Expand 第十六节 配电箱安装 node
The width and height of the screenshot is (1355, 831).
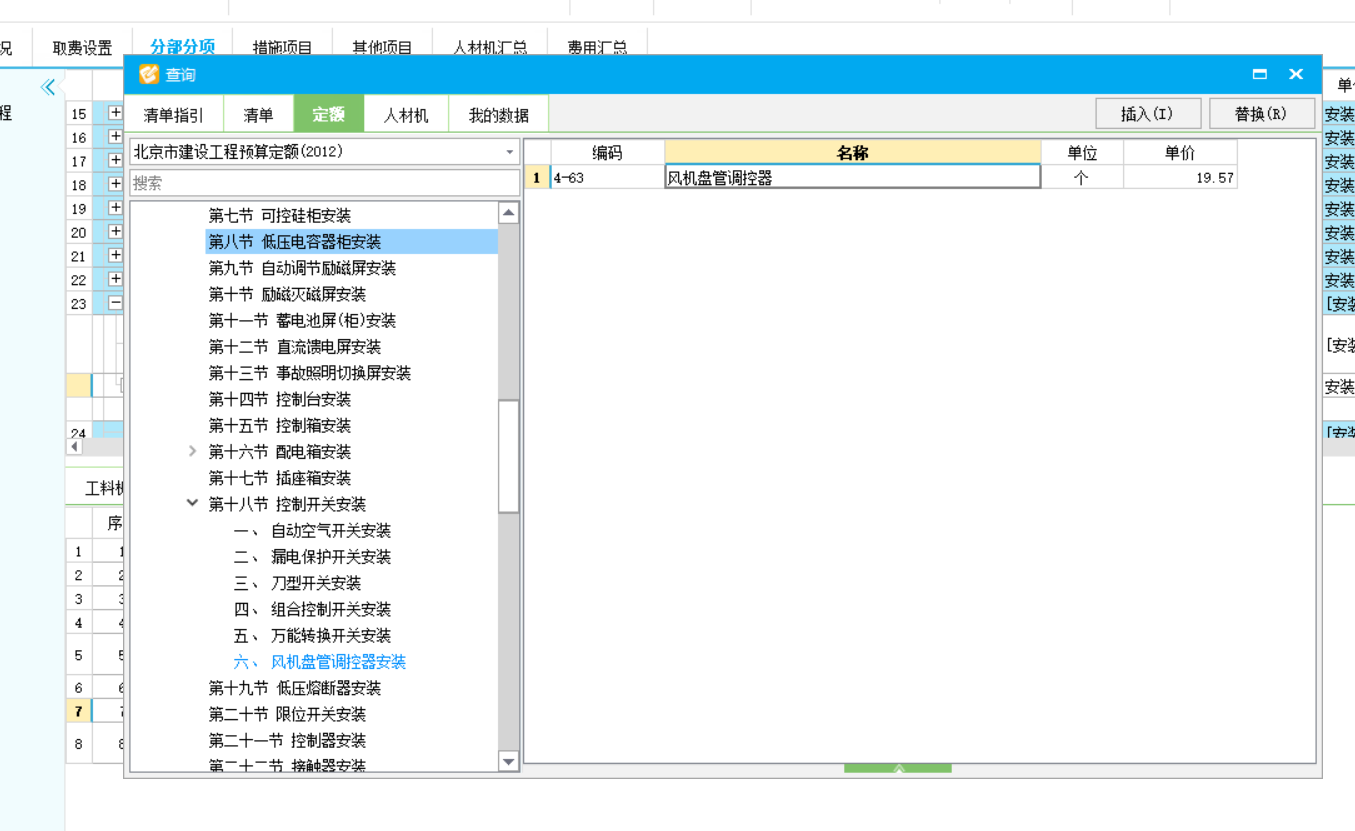point(193,452)
